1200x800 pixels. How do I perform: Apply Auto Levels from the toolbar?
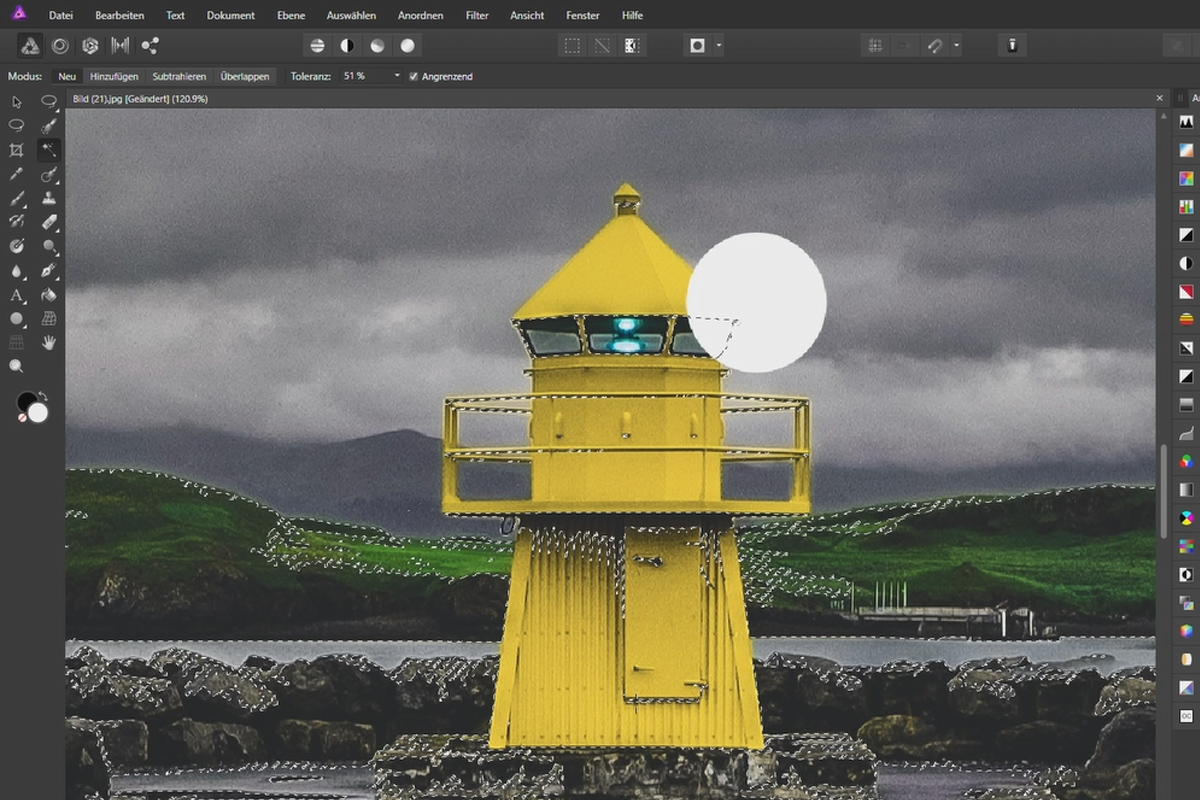[317, 46]
